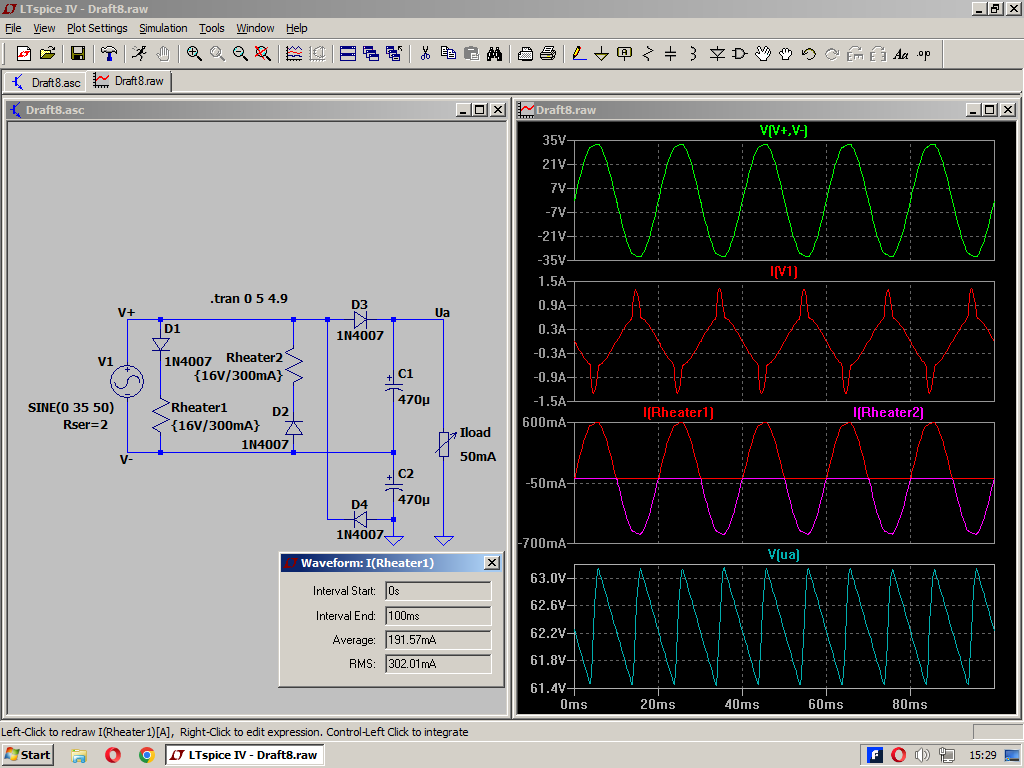The image size is (1024, 768).
Task: Click the Interval End field
Action: point(438,616)
